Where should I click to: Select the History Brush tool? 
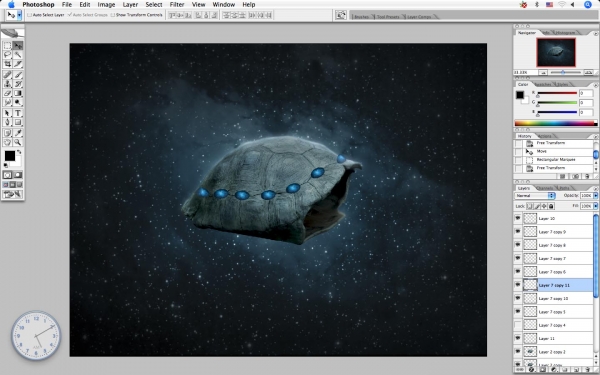pos(18,84)
